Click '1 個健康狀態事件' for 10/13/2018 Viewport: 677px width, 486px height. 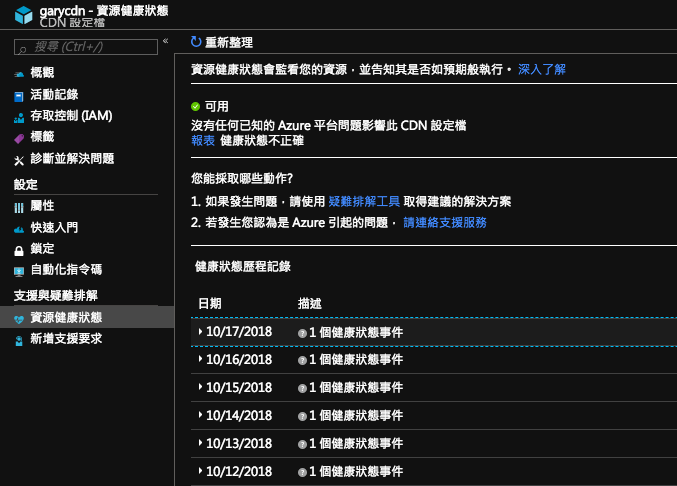pyautogui.click(x=356, y=444)
